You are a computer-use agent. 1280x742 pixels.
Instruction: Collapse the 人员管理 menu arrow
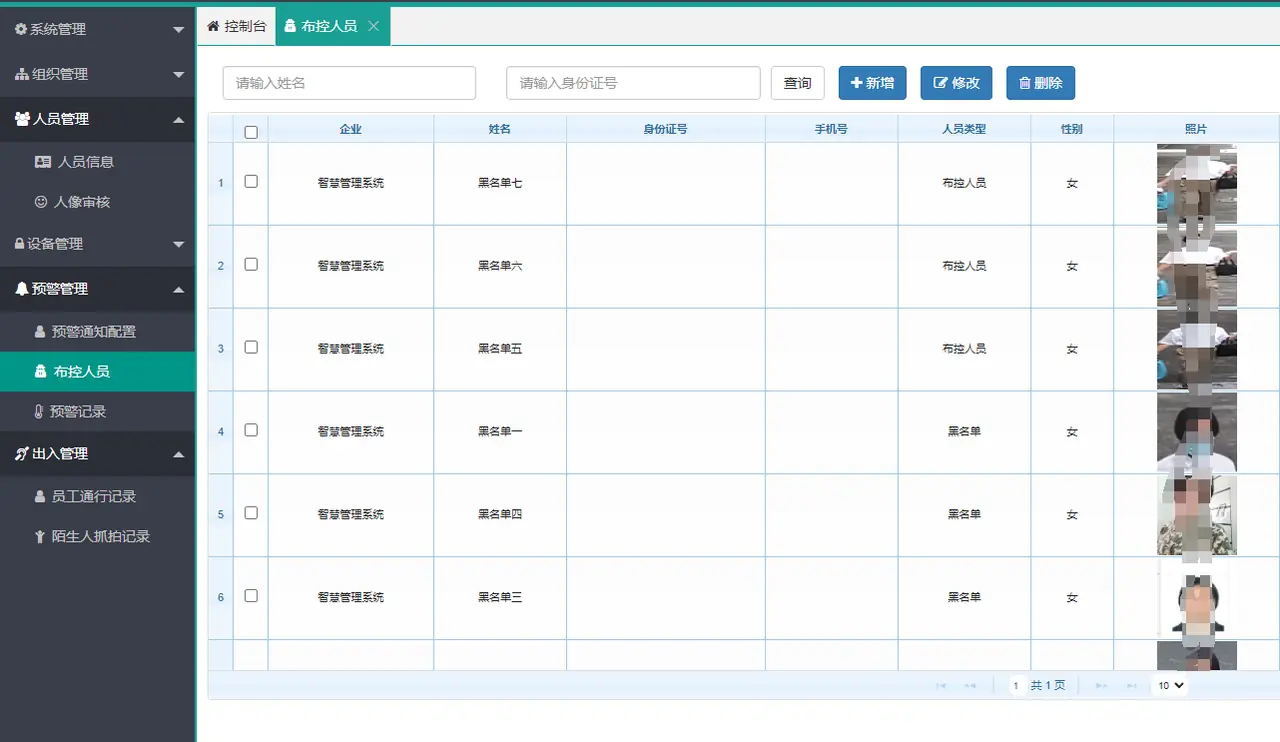click(x=178, y=120)
